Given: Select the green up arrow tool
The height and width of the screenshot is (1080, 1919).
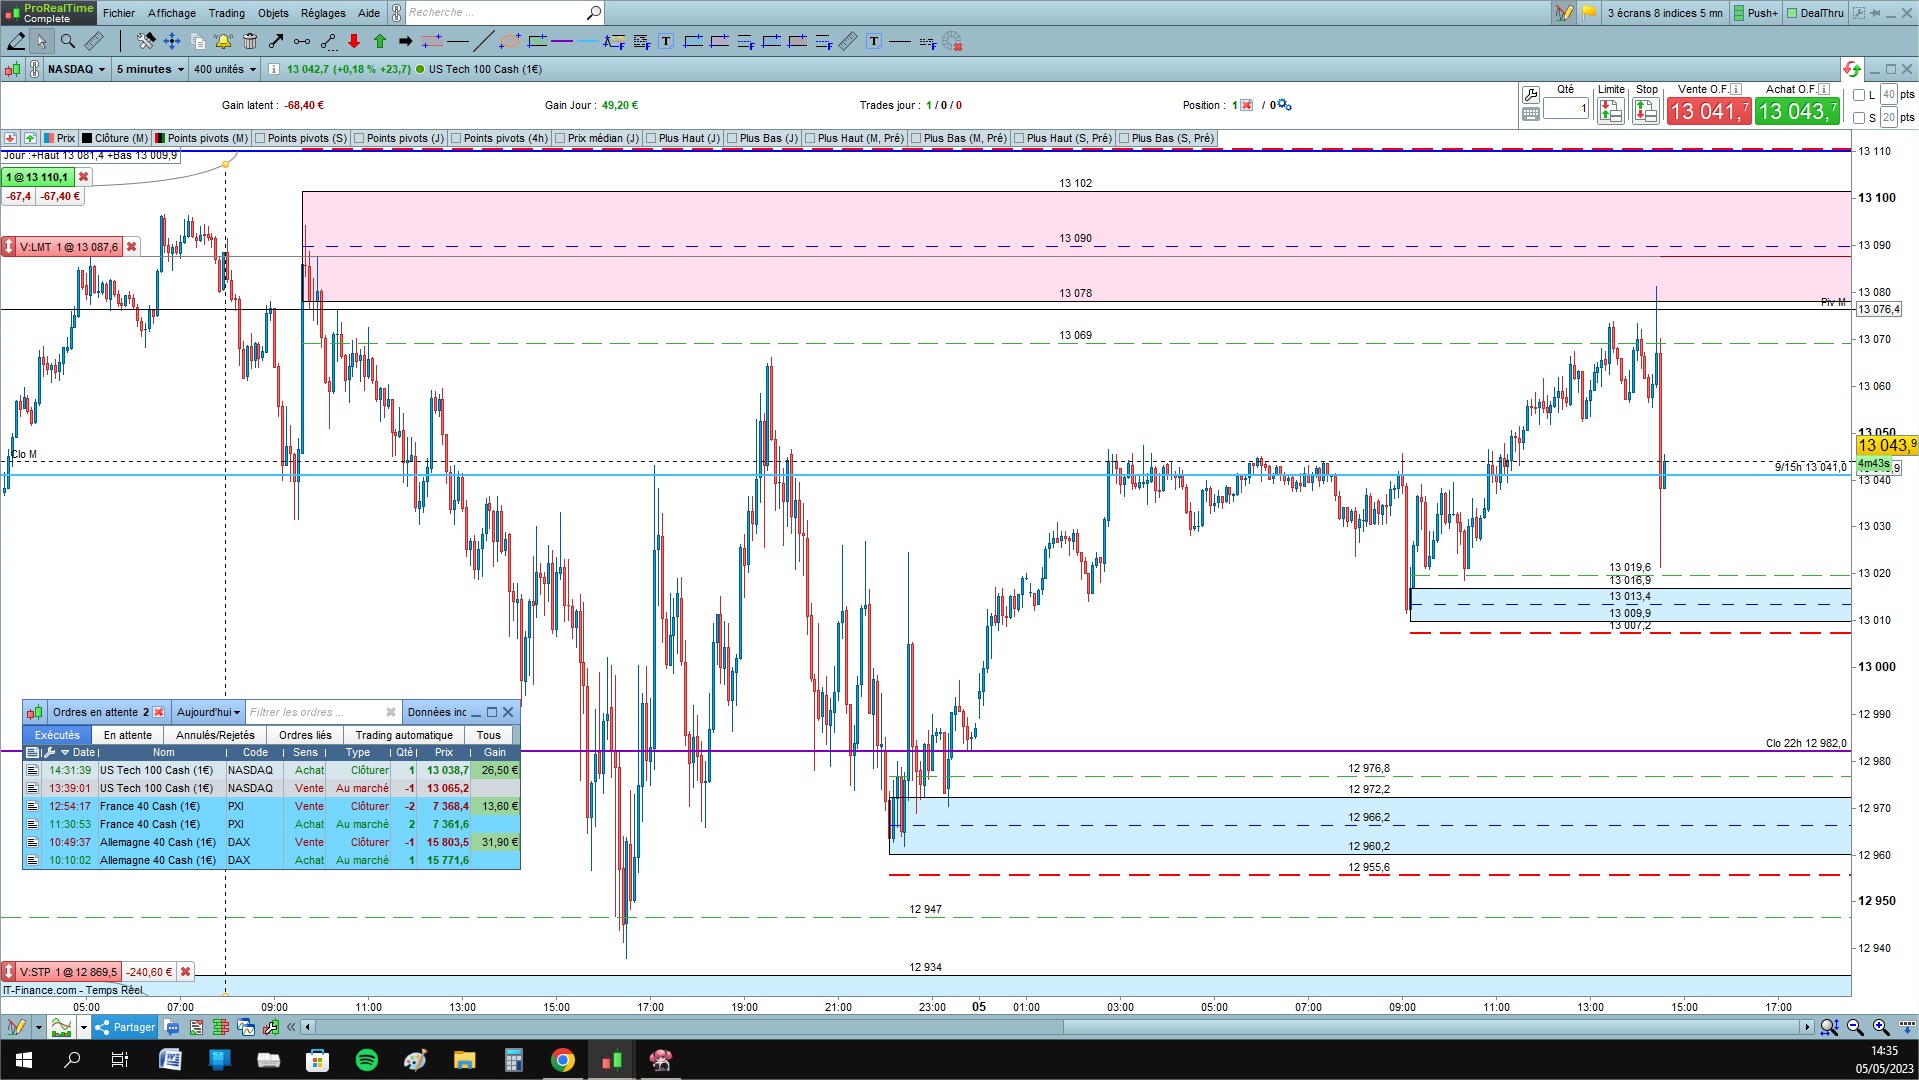Looking at the screenshot, I should coord(380,41).
